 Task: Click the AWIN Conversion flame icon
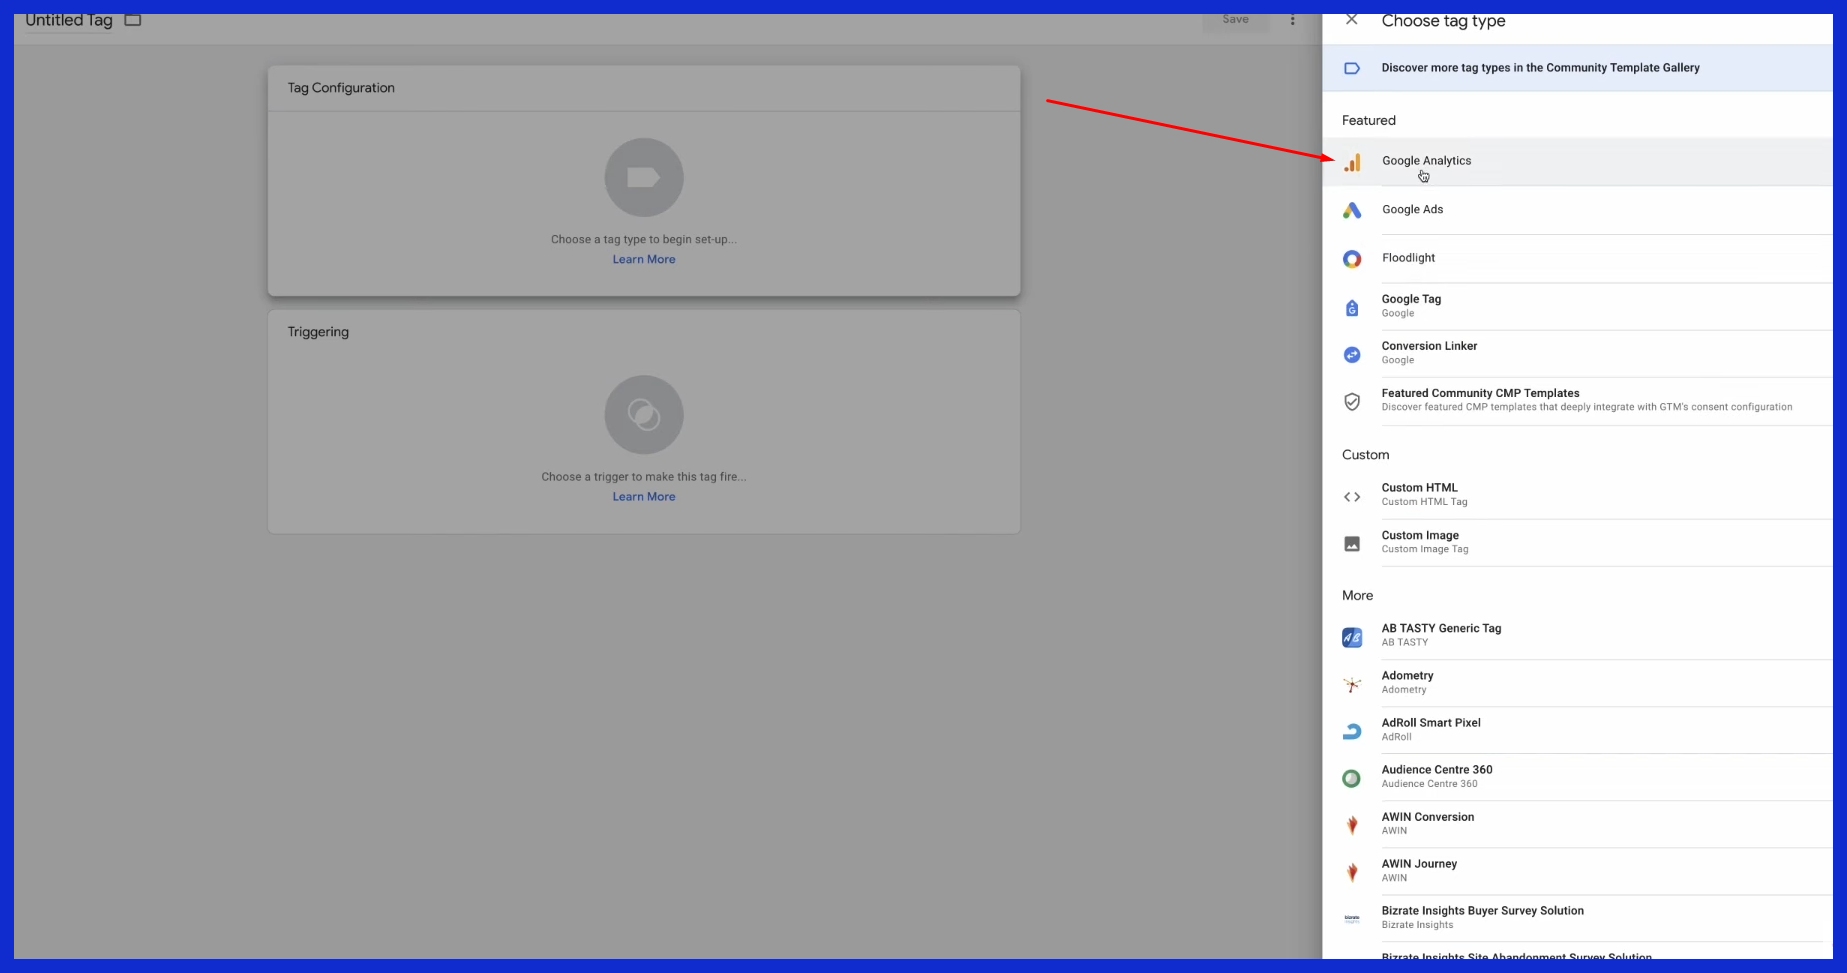(x=1352, y=825)
